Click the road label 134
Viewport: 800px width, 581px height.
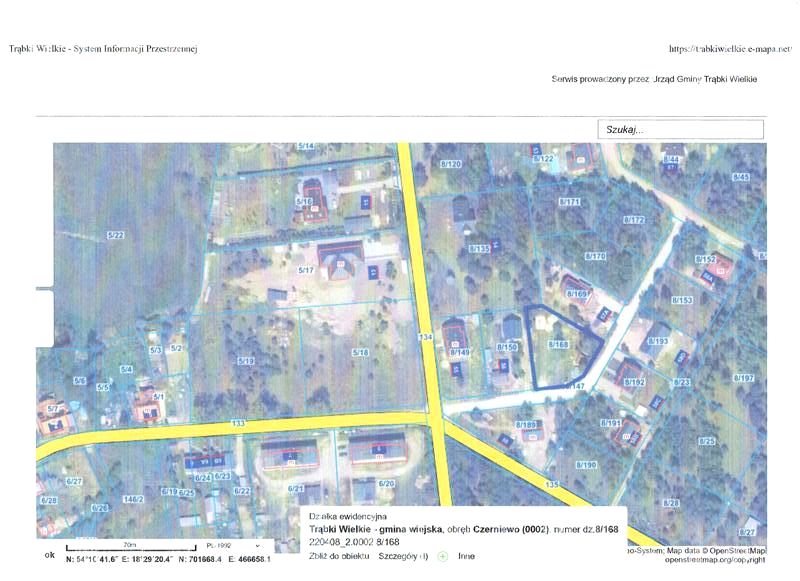point(425,339)
